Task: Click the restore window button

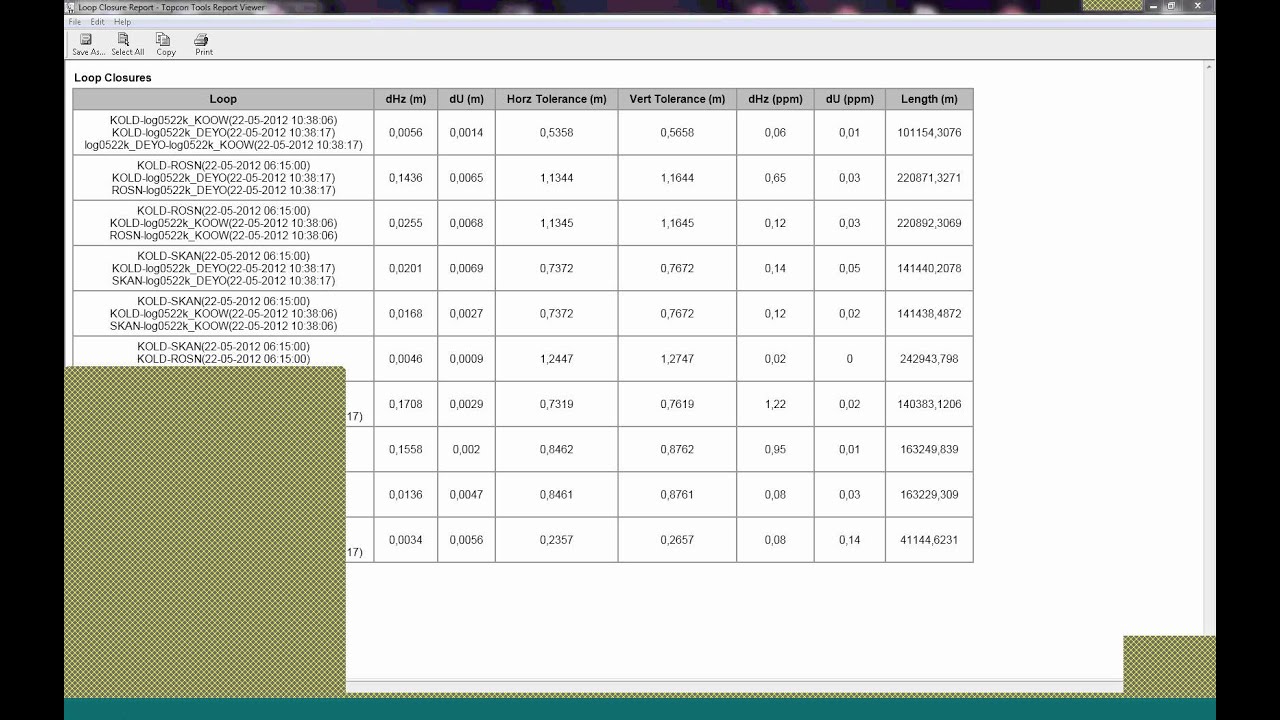Action: tap(1172, 6)
